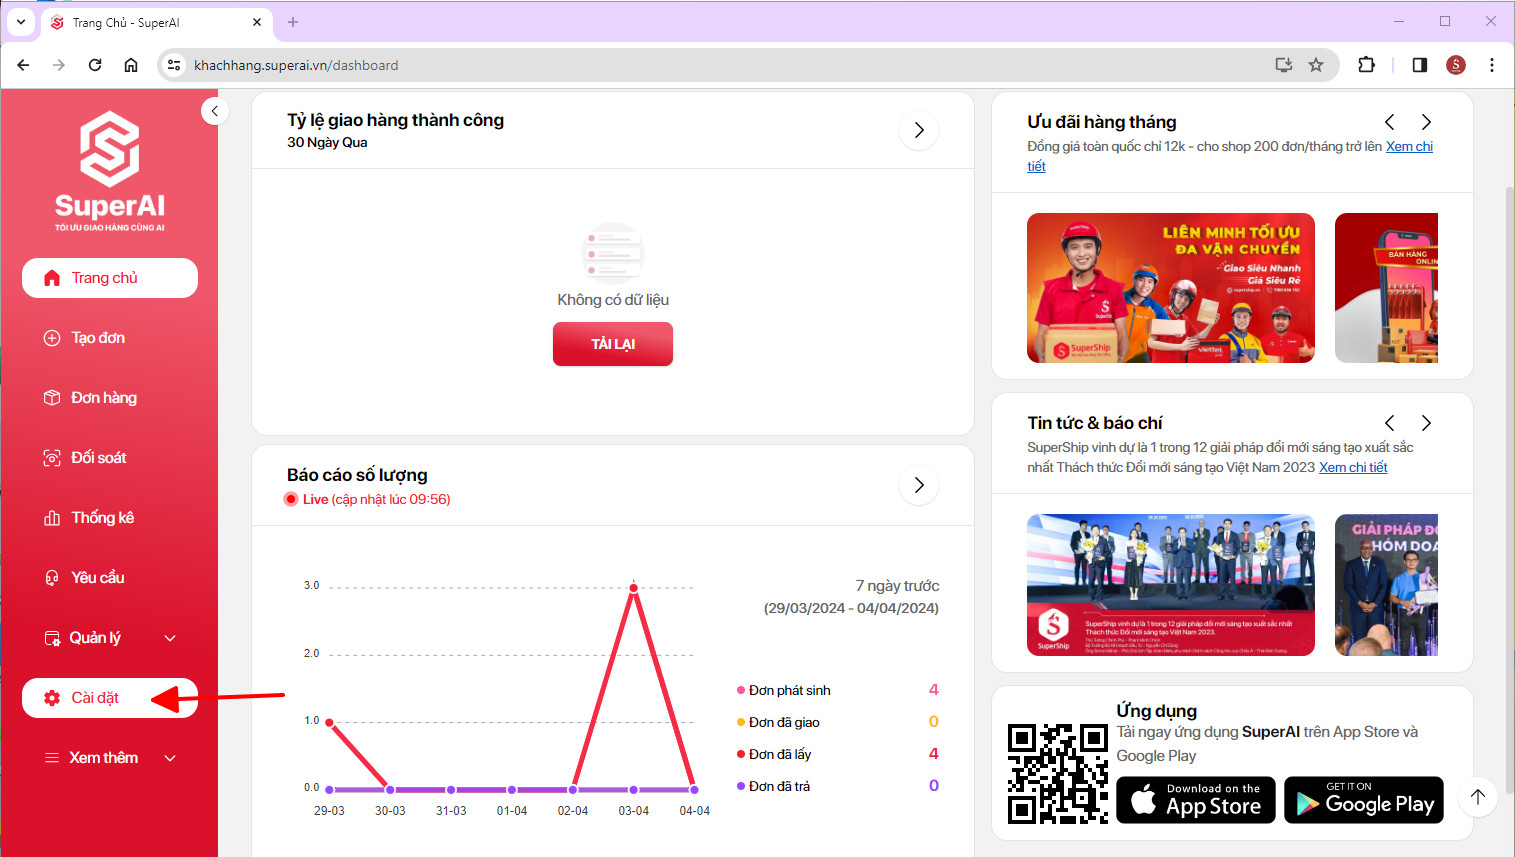Click the scroll-to-top arrow button
The height and width of the screenshot is (857, 1515).
click(x=1478, y=797)
